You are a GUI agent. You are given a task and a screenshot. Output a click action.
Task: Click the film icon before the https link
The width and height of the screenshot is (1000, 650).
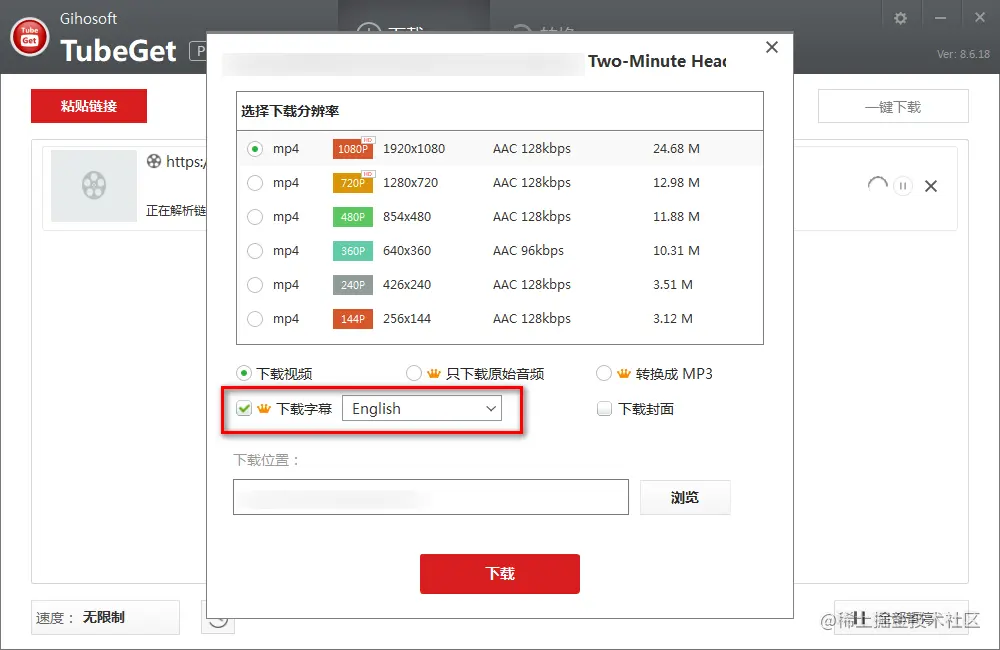pyautogui.click(x=154, y=161)
